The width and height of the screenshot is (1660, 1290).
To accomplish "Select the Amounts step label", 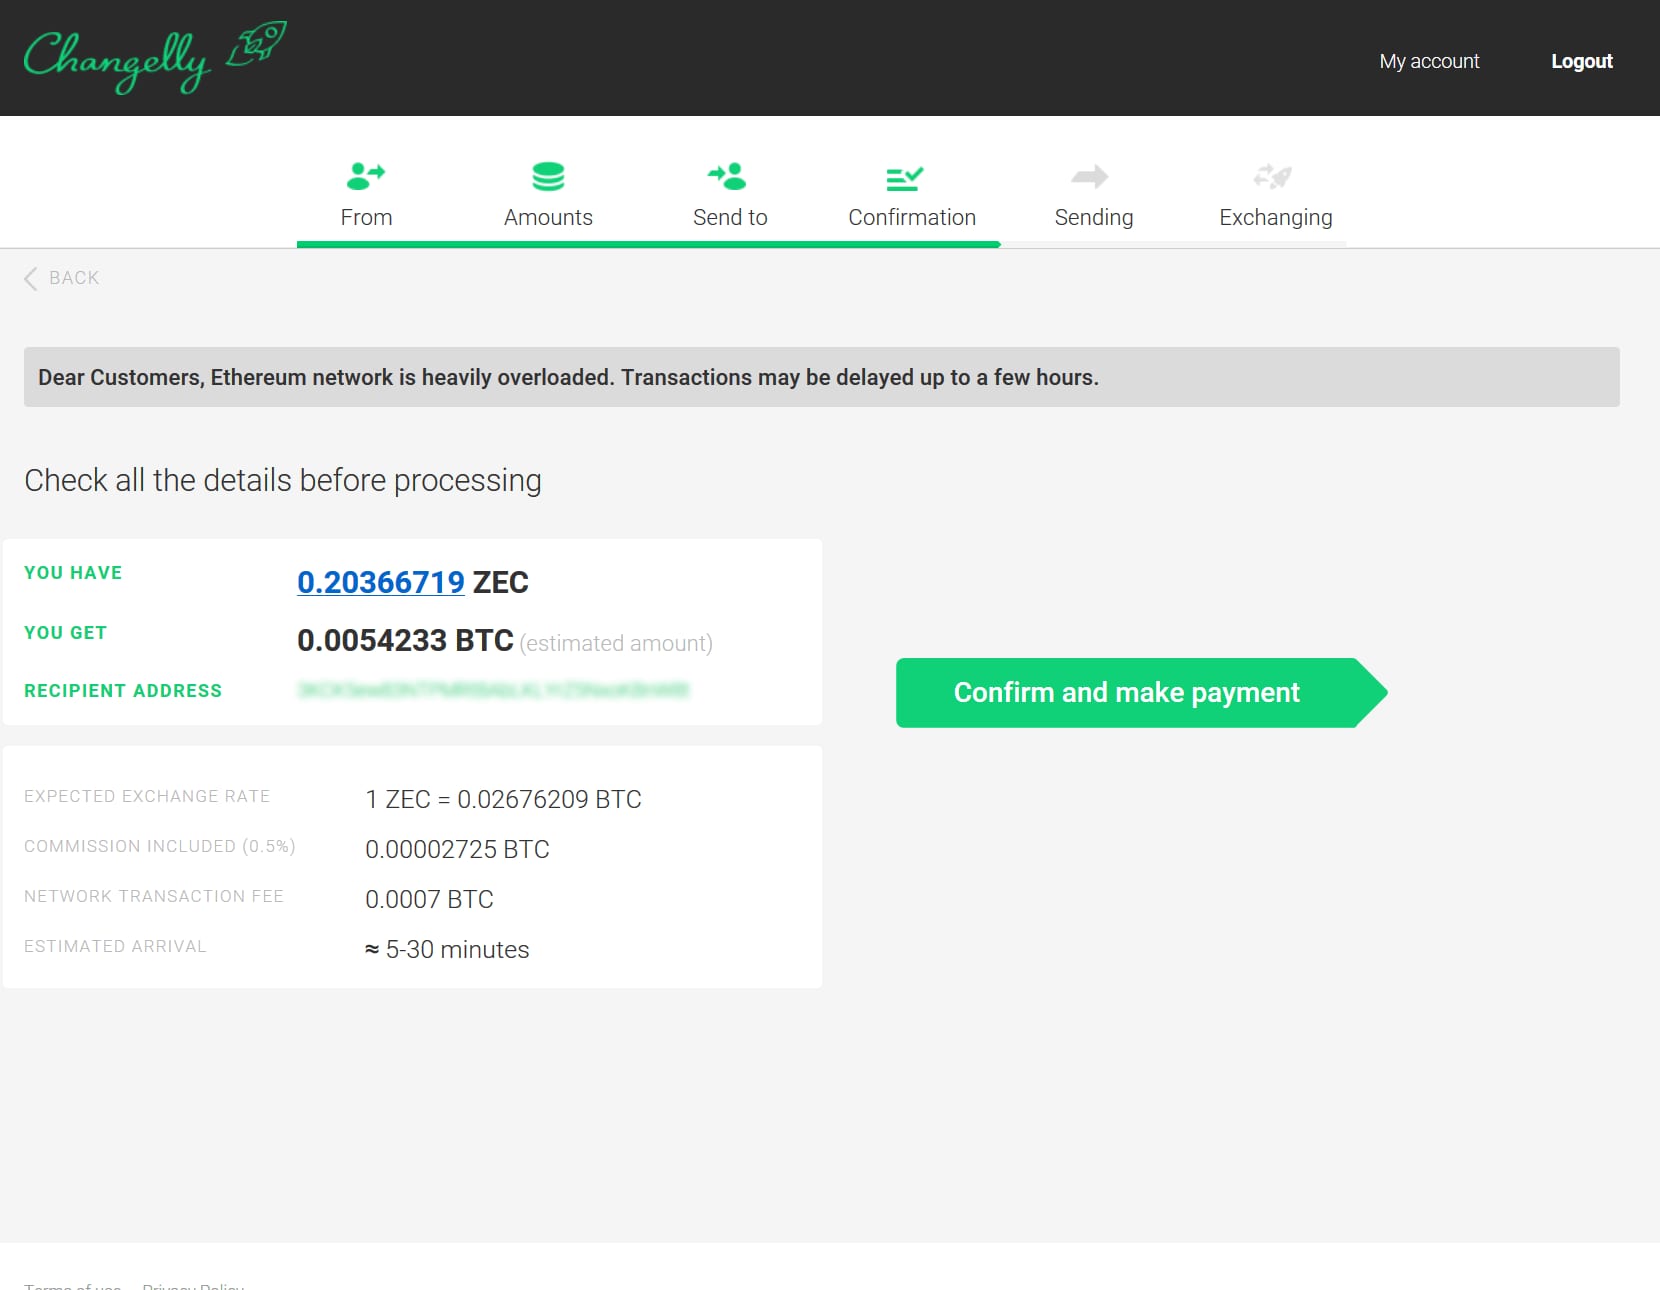I will [548, 217].
